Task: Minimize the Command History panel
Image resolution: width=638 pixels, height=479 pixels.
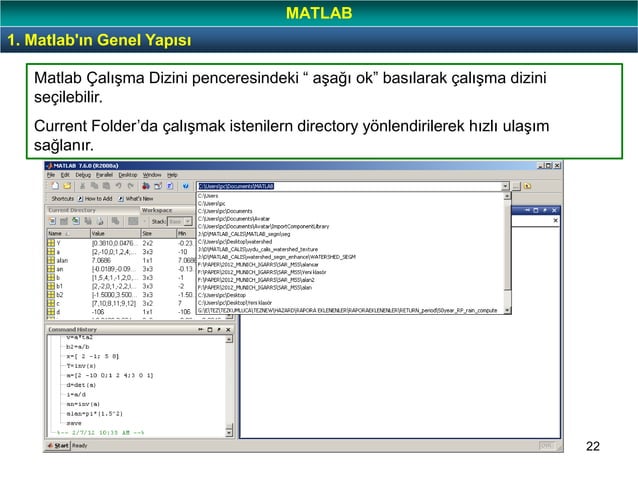Action: [201, 329]
